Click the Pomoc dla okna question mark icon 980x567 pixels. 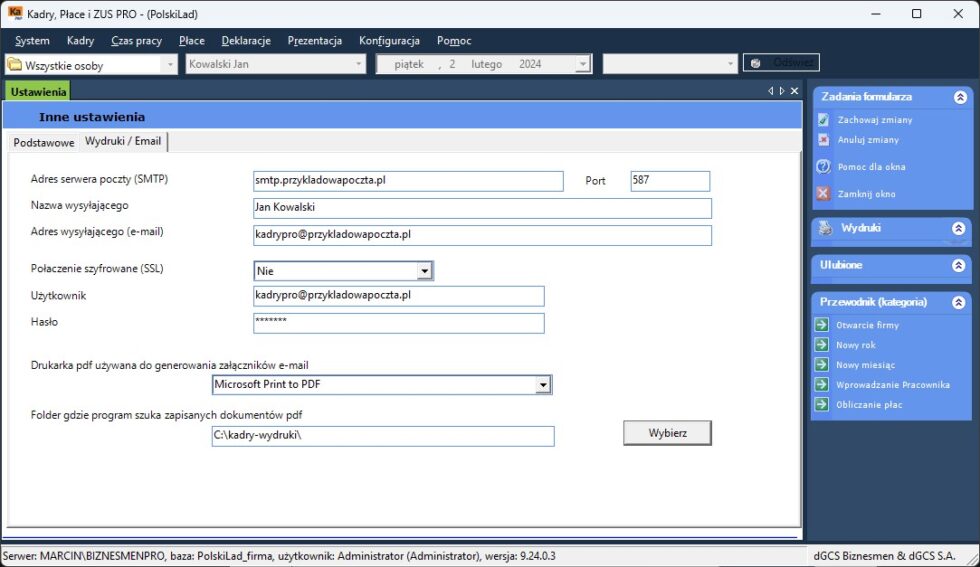[823, 166]
